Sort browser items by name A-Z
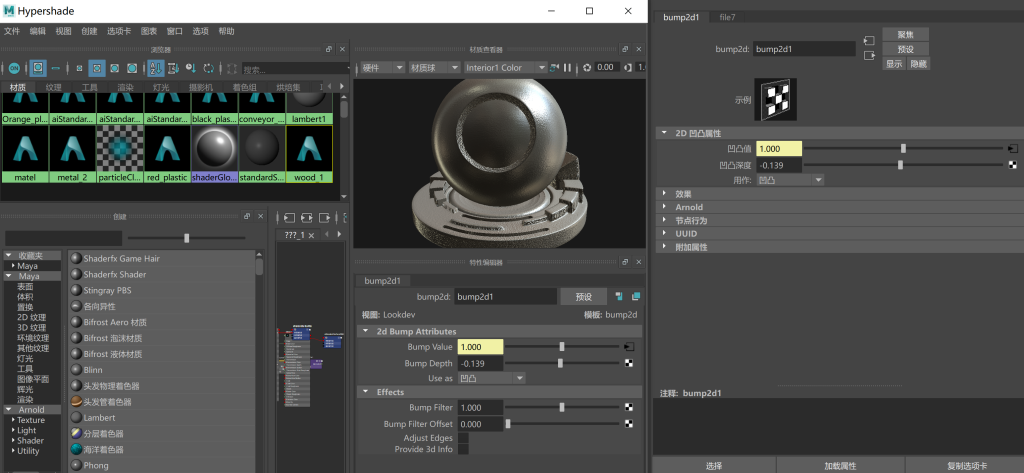The width and height of the screenshot is (1024, 473). 155,68
